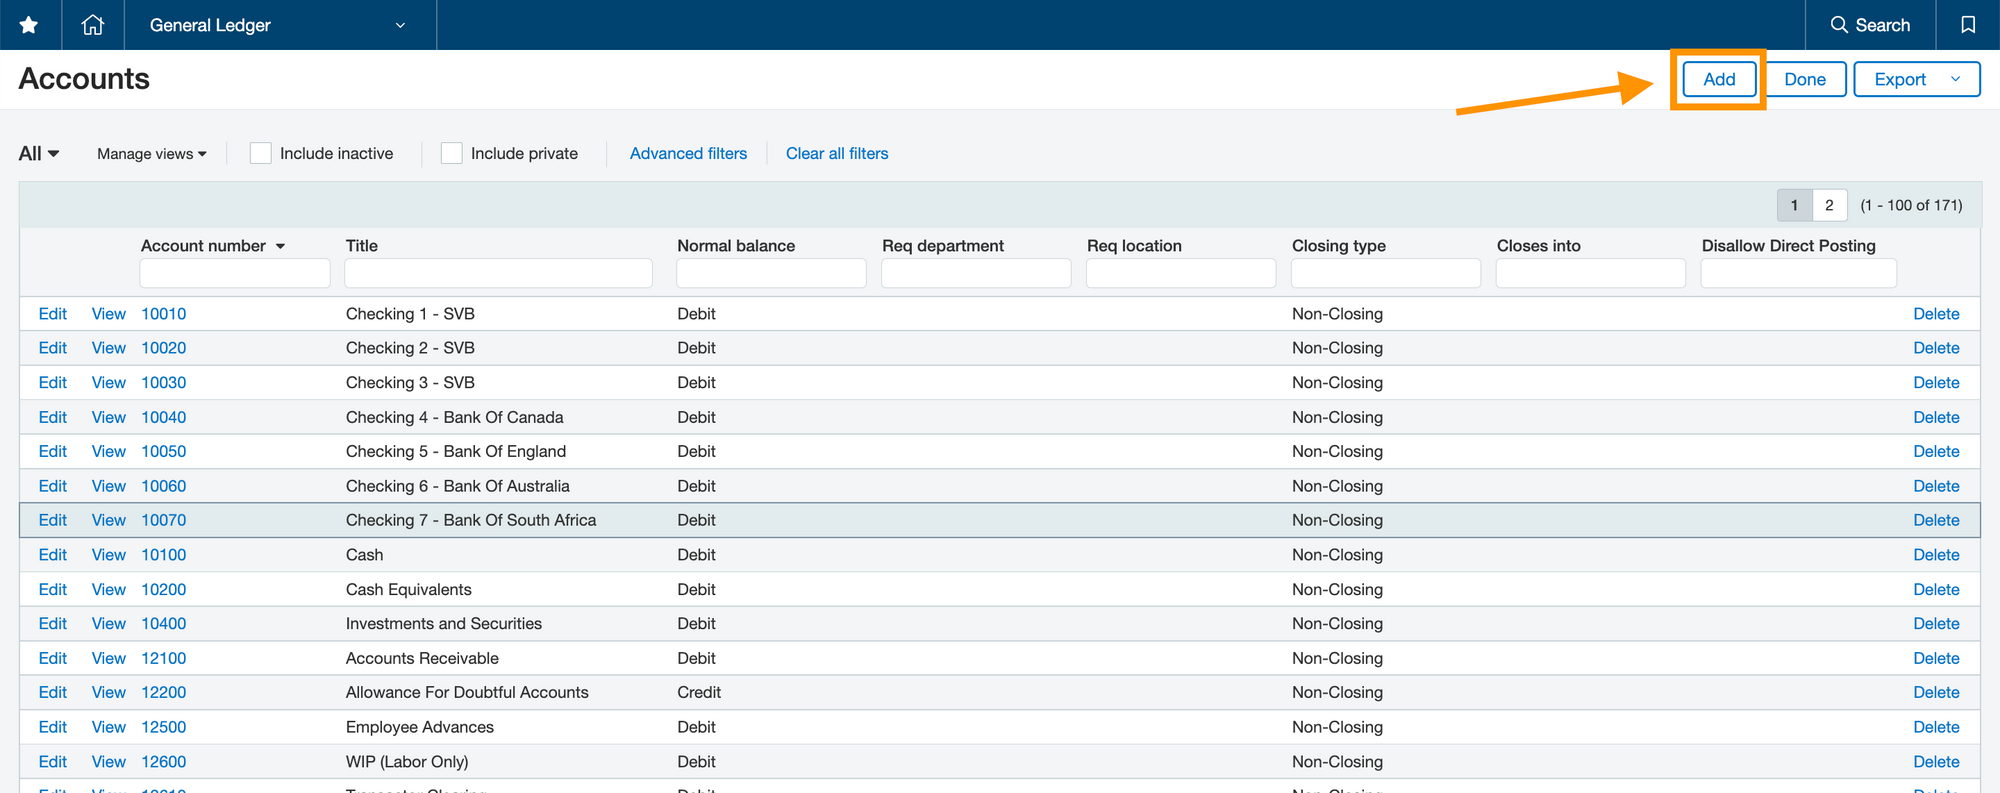Screen dimensions: 2000x793
Task: Delete the Accounts Receivable account
Action: click(1936, 658)
